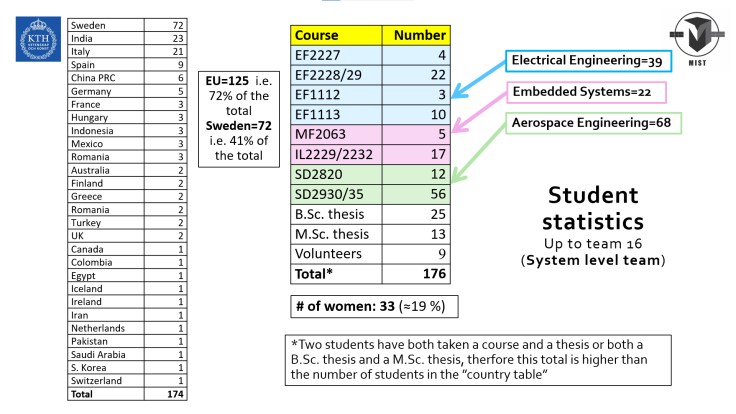Select the Sweden row in country table
736x414 pixels.
pos(127,21)
